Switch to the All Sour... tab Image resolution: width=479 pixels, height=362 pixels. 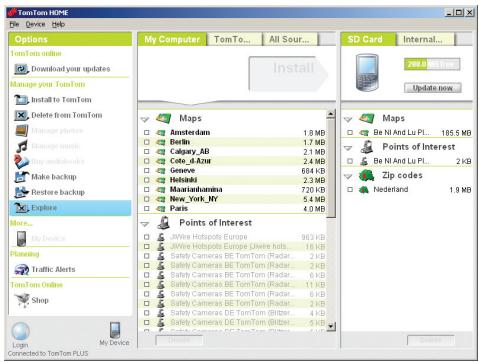pos(290,39)
